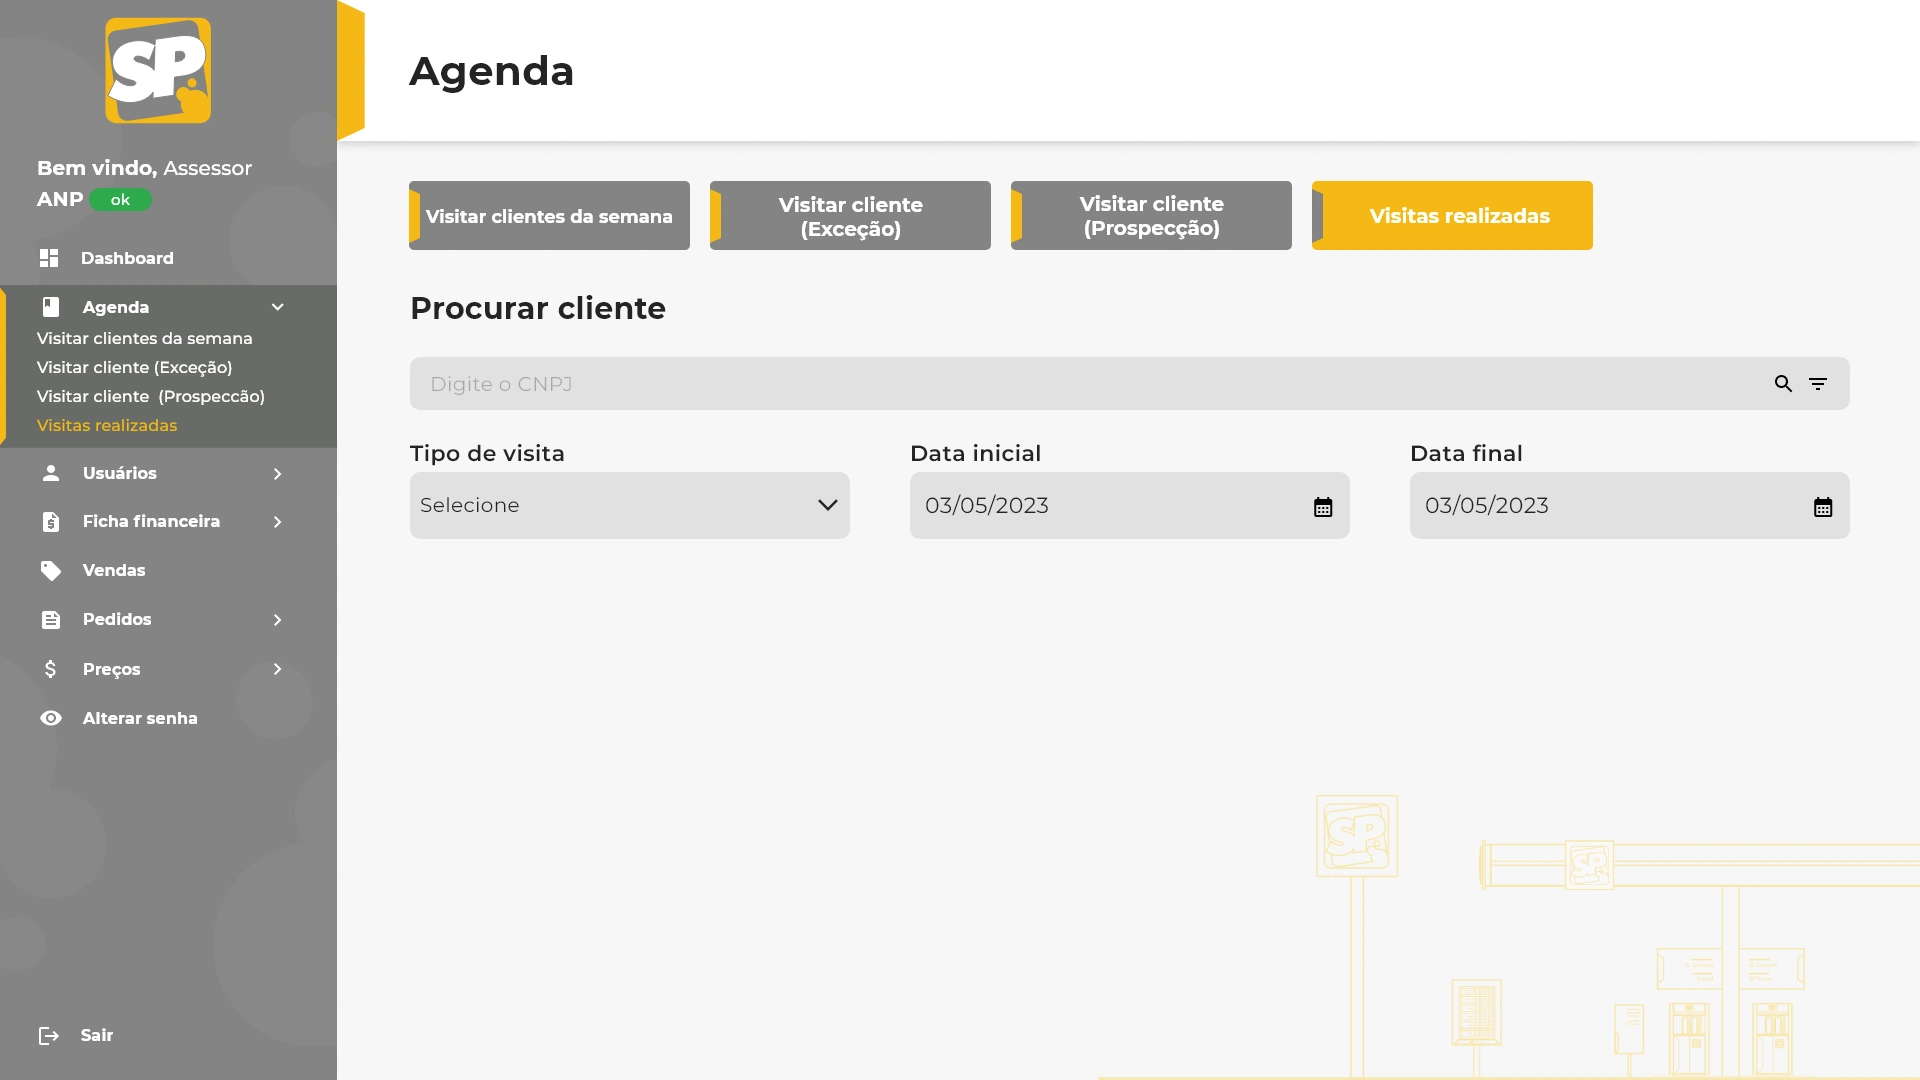The image size is (1920, 1080).
Task: Open Visitas realizadas sidebar link
Action: [x=107, y=425]
